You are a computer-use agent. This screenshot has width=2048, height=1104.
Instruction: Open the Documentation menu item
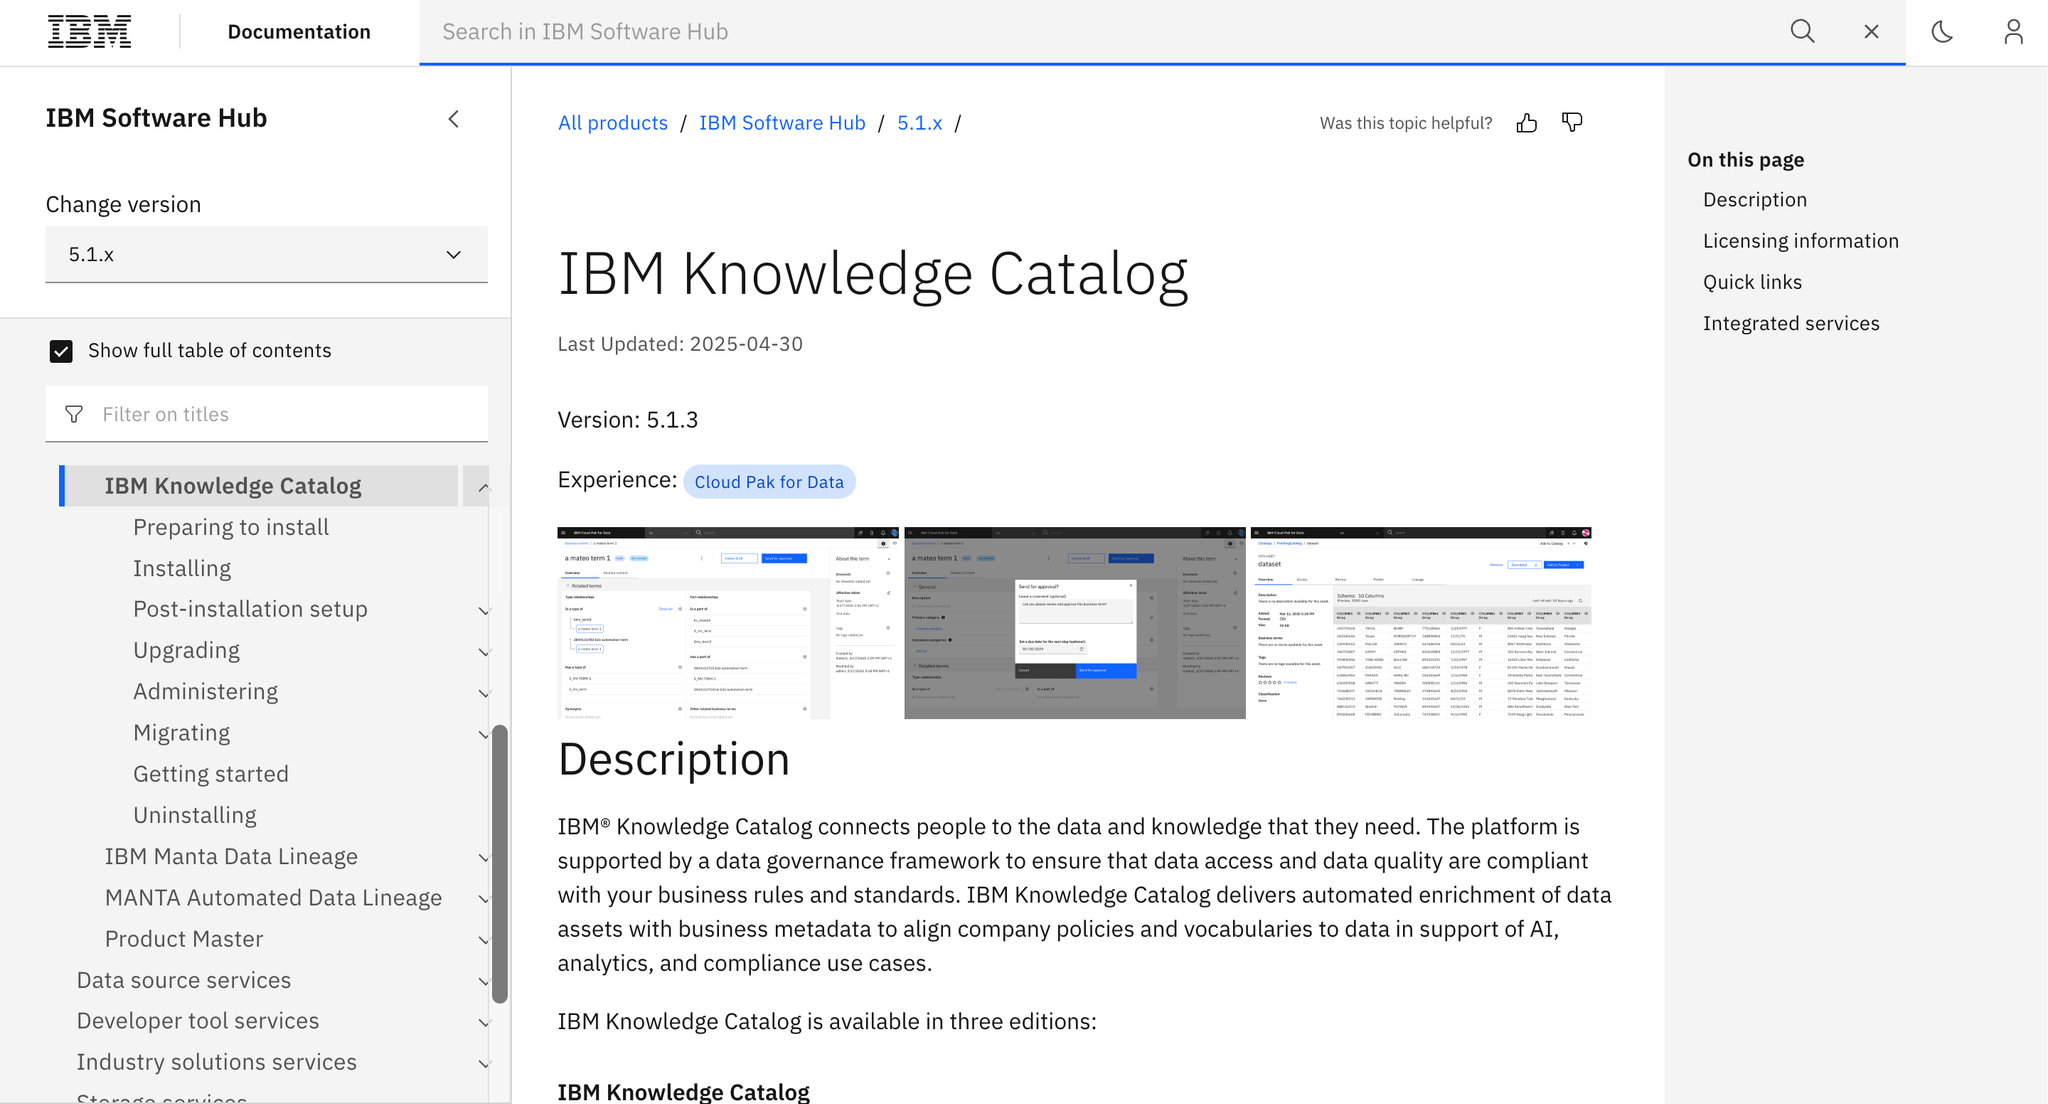tap(298, 31)
